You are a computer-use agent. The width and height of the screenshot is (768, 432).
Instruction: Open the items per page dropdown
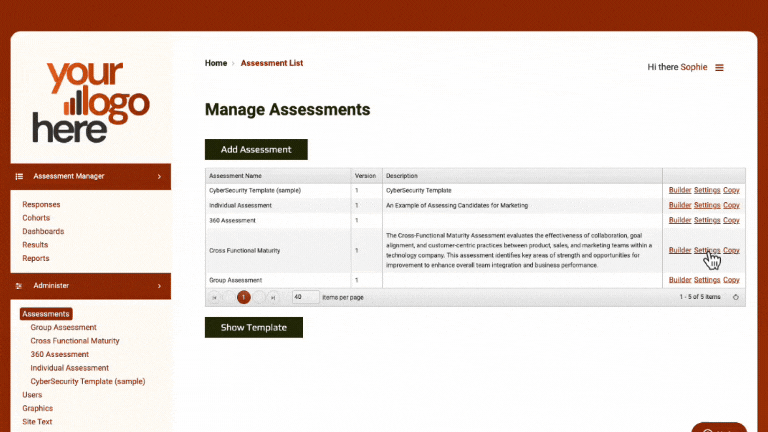click(x=305, y=297)
